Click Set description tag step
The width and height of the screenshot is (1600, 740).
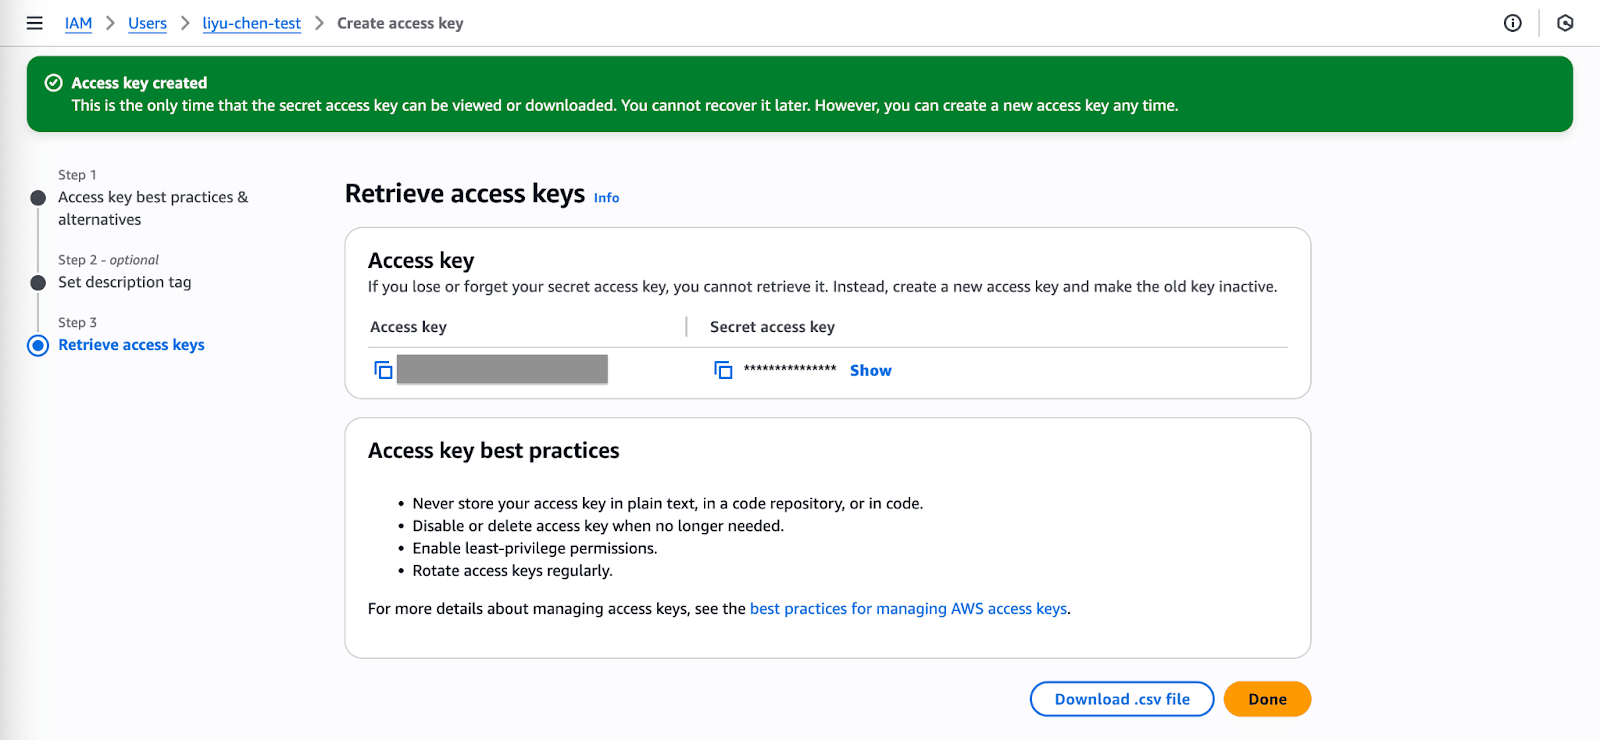pos(124,282)
